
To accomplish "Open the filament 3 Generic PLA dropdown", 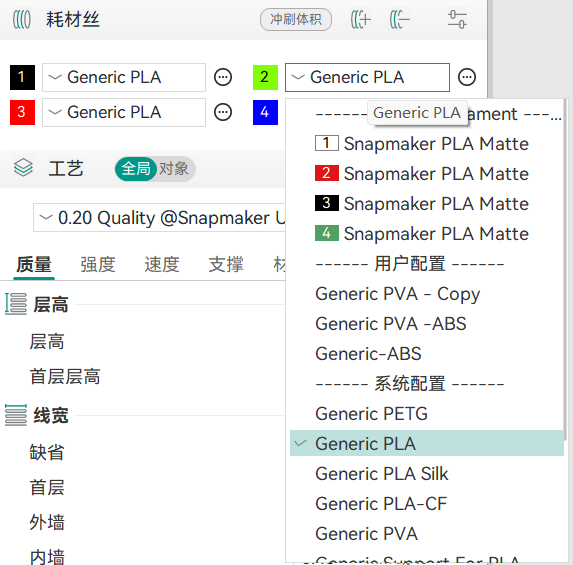I will (124, 113).
